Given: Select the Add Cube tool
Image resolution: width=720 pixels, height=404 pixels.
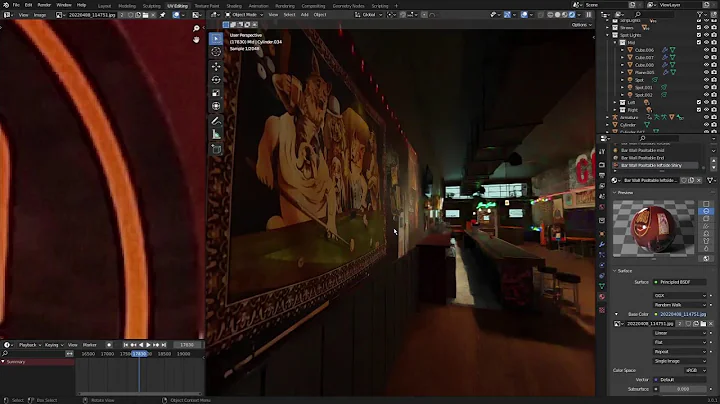Looking at the screenshot, I should [216, 149].
